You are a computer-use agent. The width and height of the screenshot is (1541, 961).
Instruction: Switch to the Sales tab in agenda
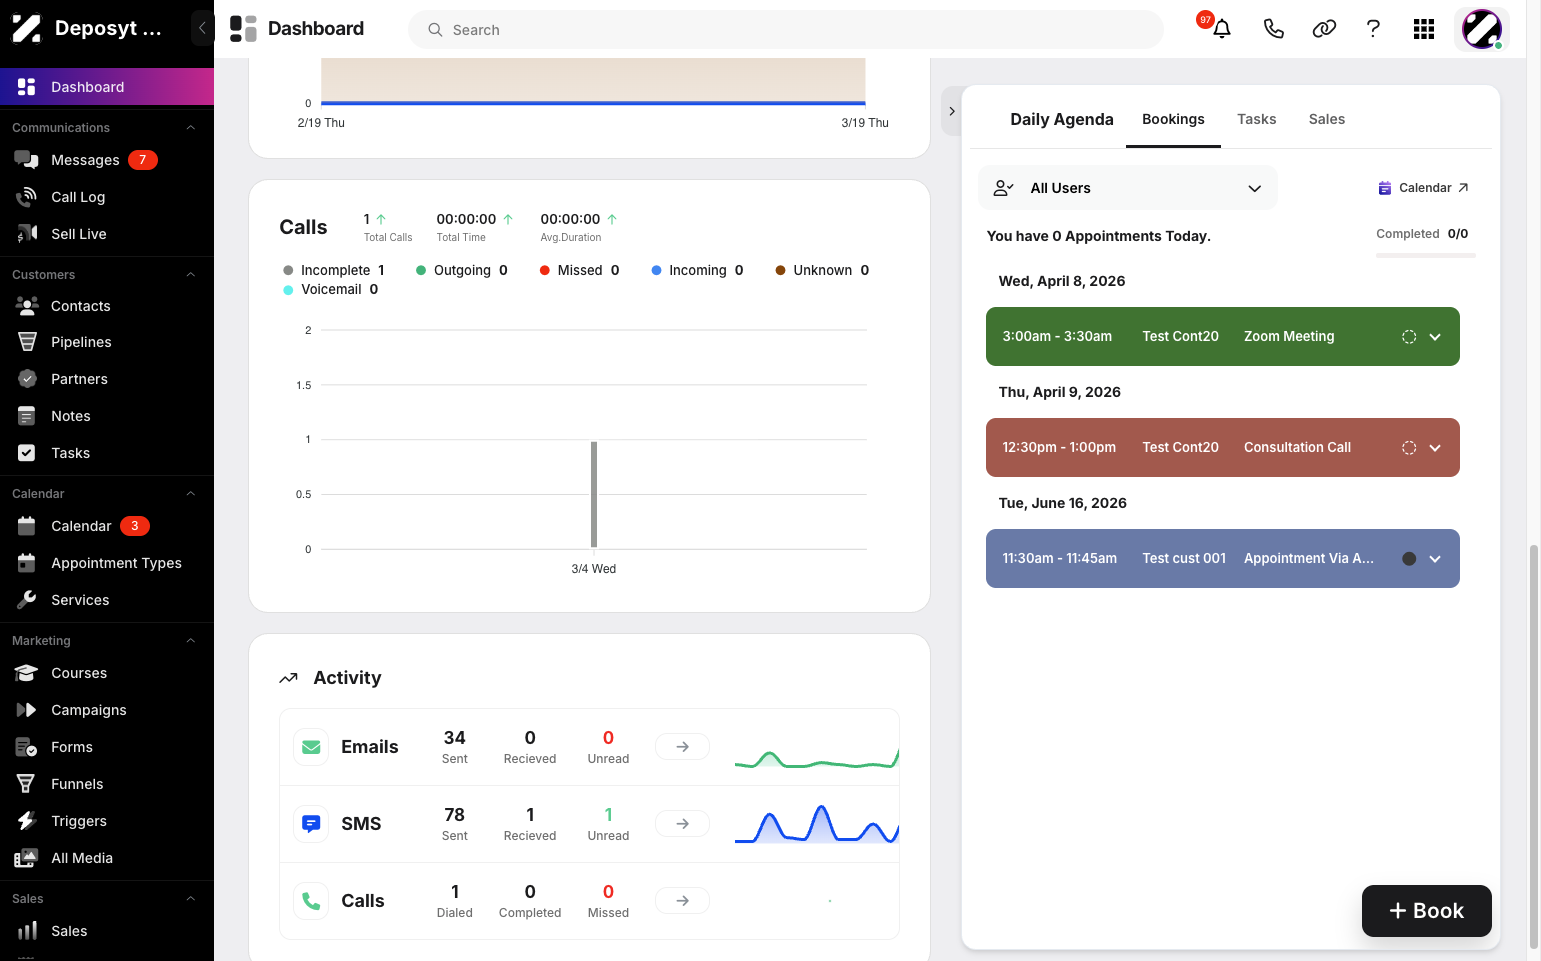click(1326, 119)
